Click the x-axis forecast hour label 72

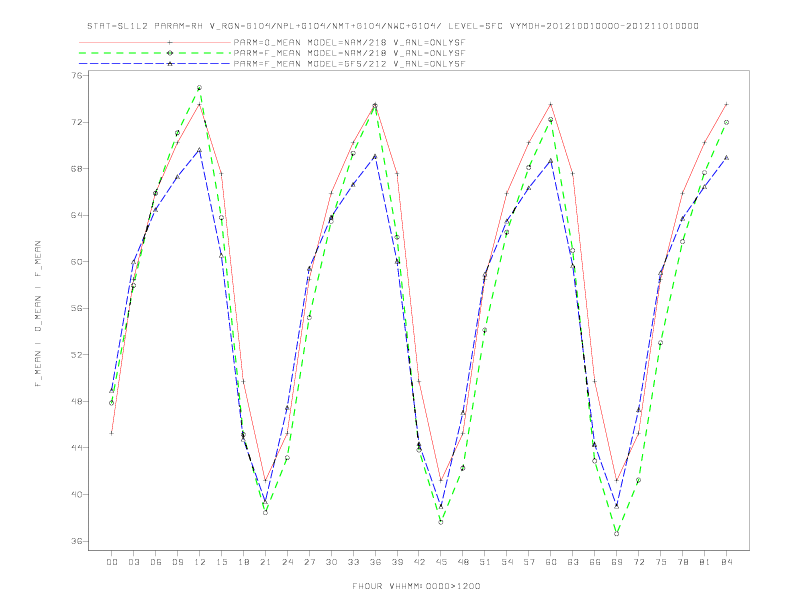coord(639,562)
